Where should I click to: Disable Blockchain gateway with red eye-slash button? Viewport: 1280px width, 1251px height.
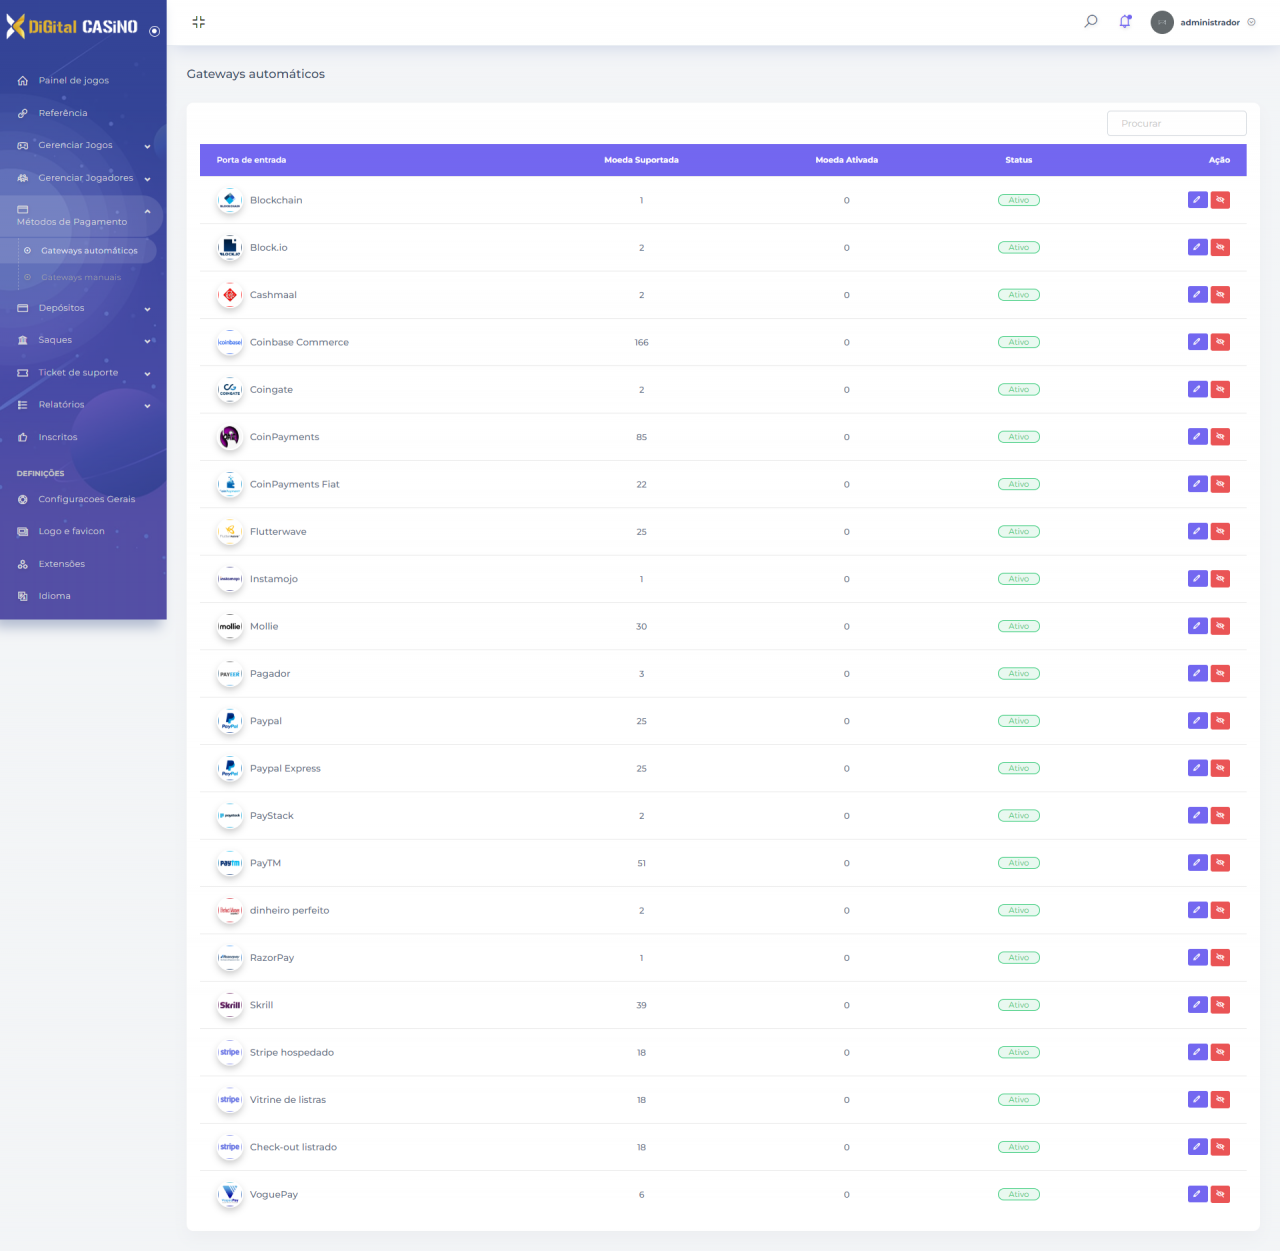[x=1220, y=200]
